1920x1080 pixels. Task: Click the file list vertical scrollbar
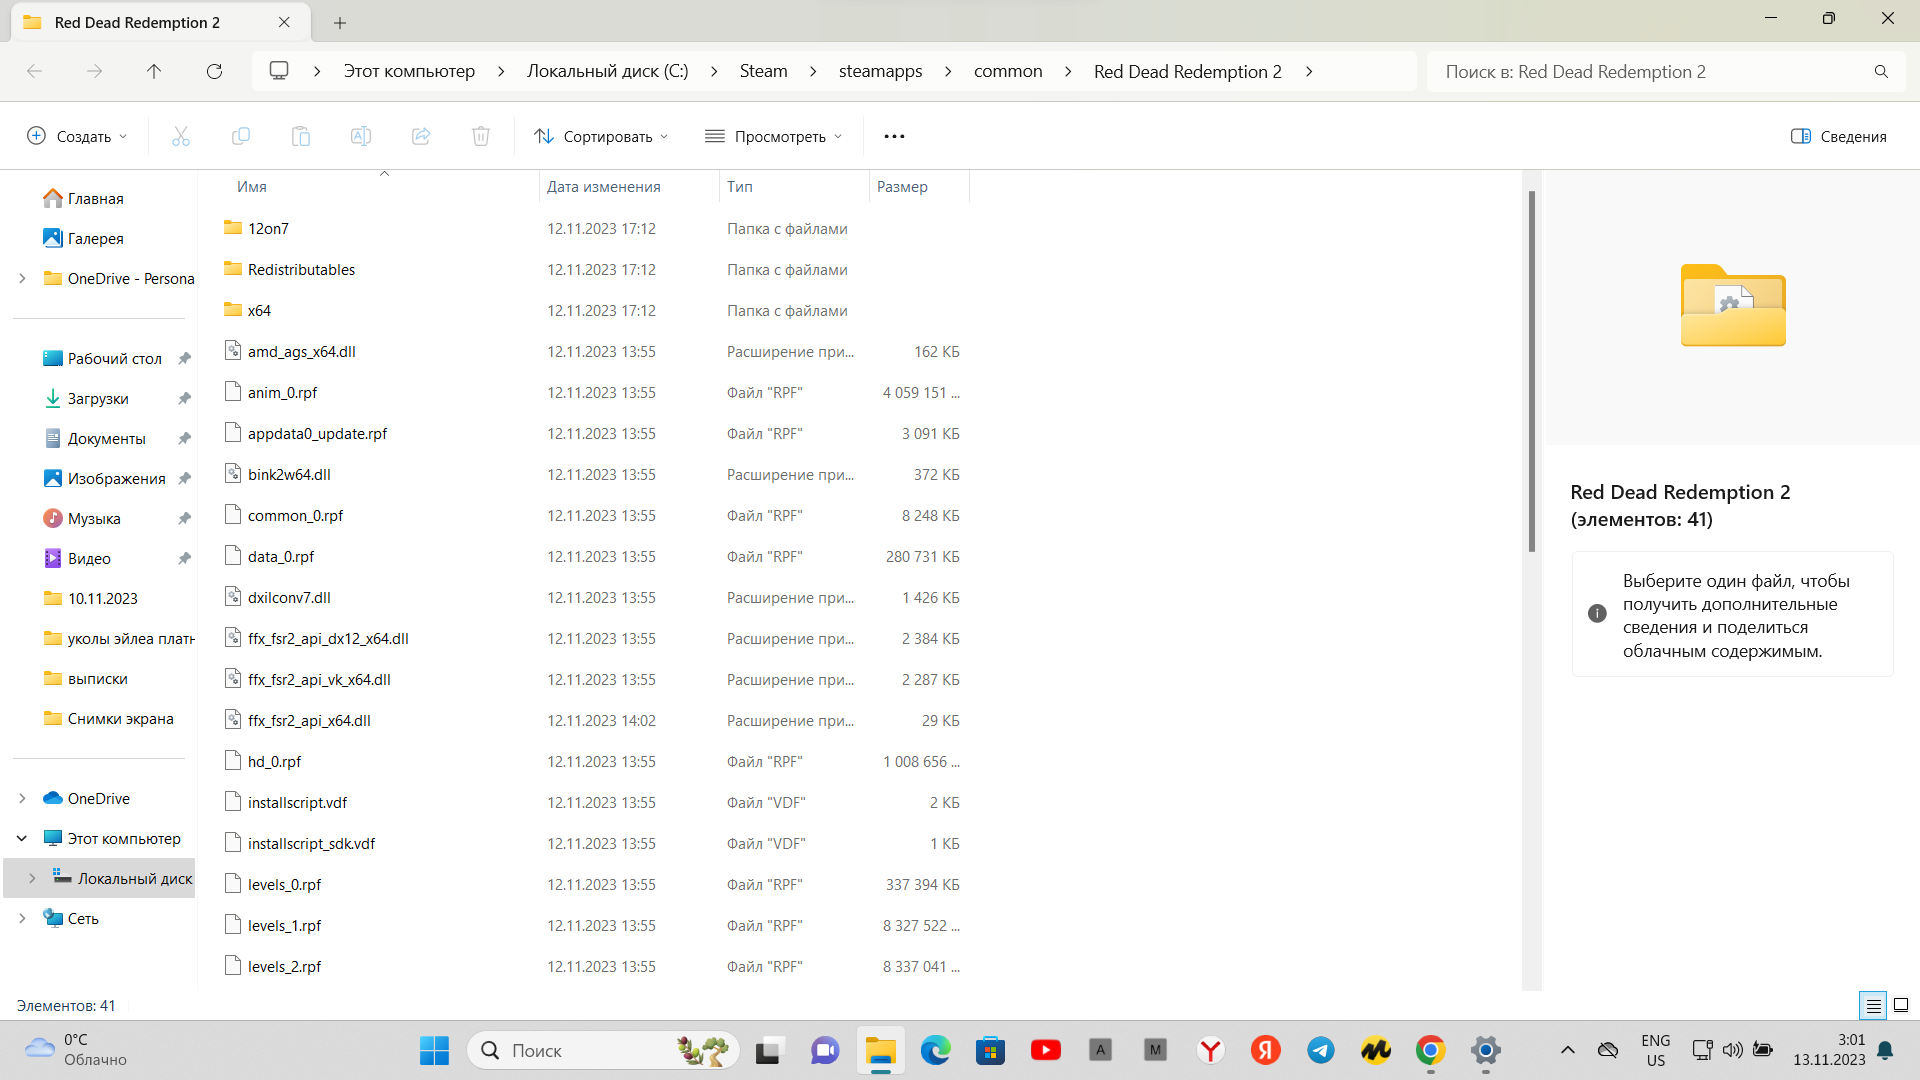tap(1531, 371)
